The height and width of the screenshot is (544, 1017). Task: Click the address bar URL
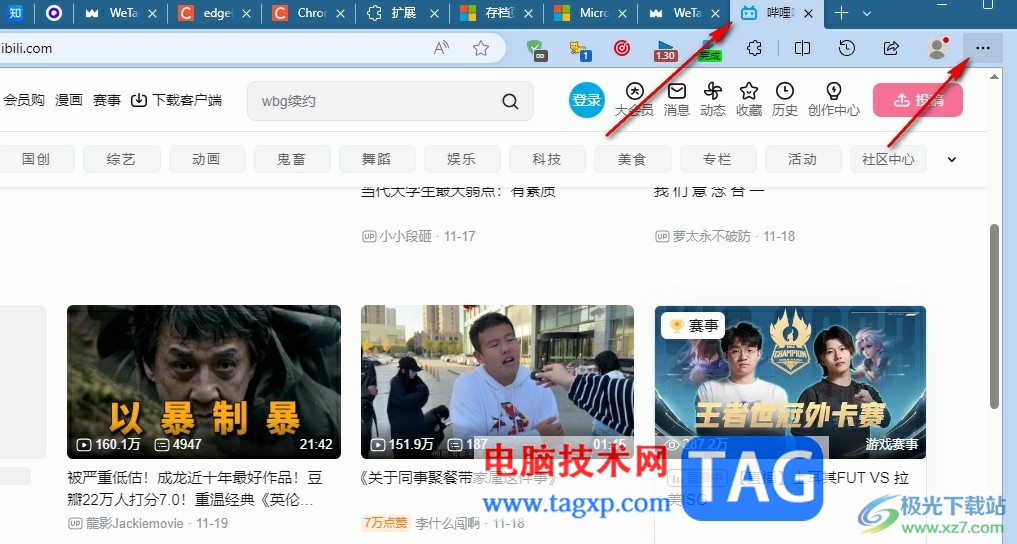[26, 48]
